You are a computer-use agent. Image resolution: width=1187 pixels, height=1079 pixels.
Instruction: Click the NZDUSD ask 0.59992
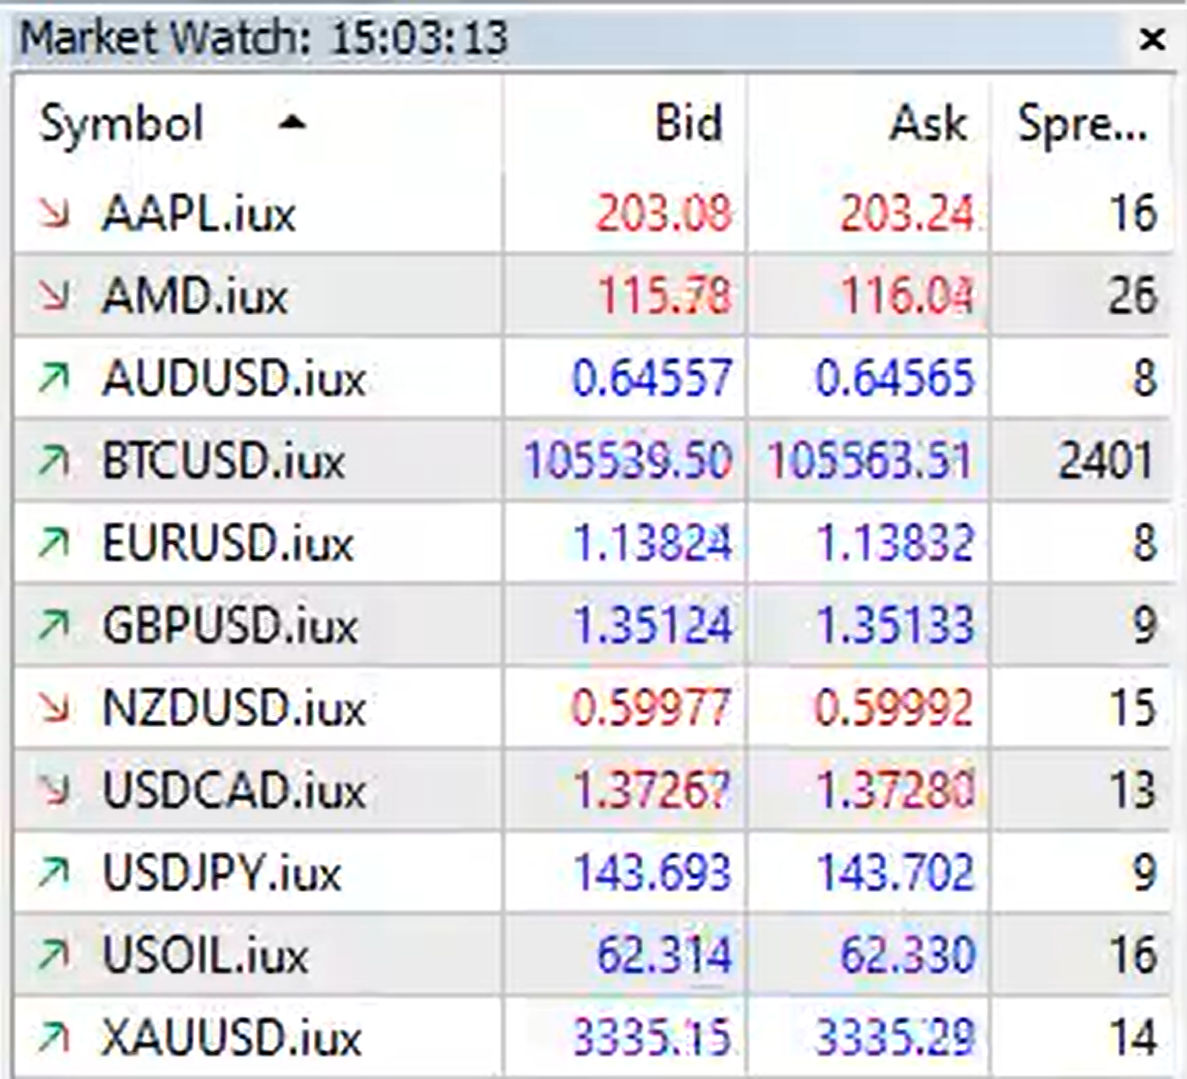tap(894, 709)
